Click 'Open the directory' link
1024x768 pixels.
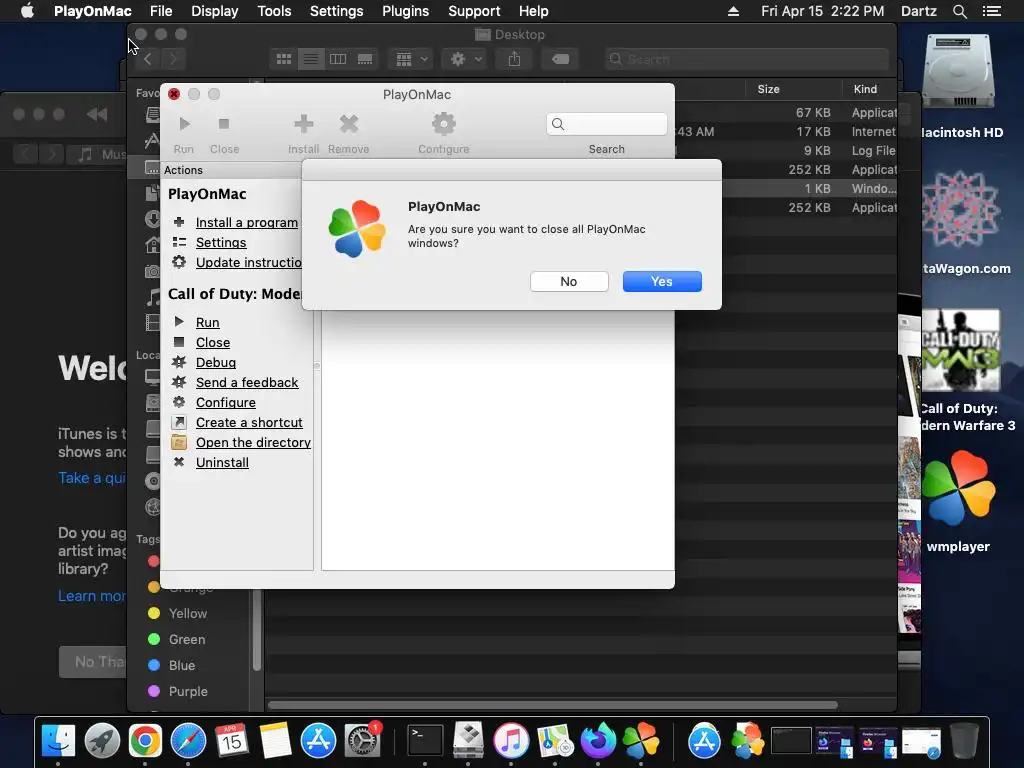click(x=253, y=443)
